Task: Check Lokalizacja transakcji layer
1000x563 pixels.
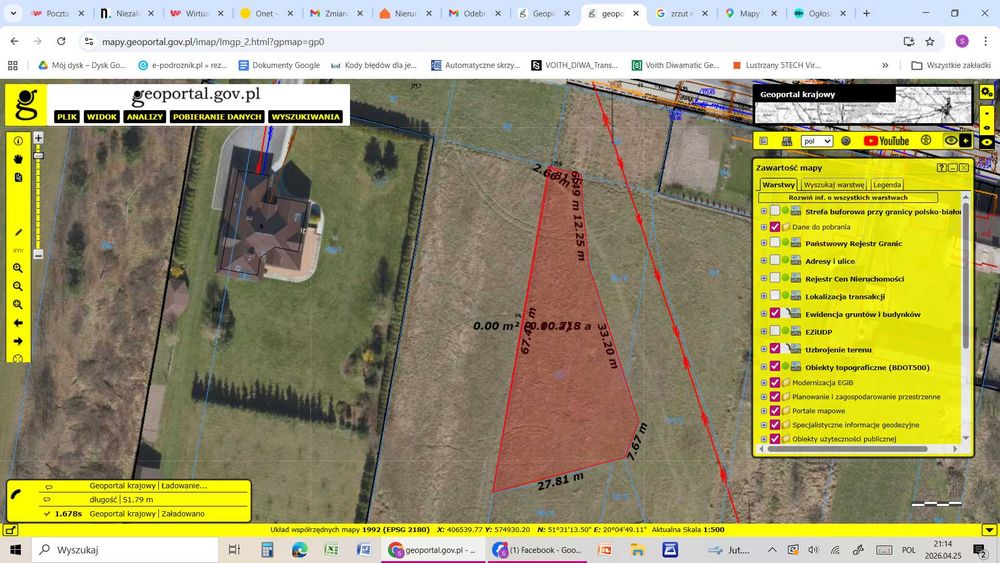Action: [775, 296]
